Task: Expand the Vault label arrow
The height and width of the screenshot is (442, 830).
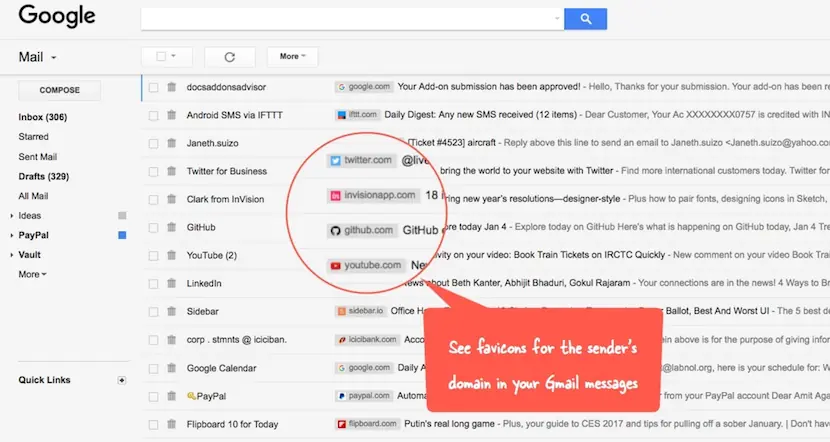Action: 12,255
